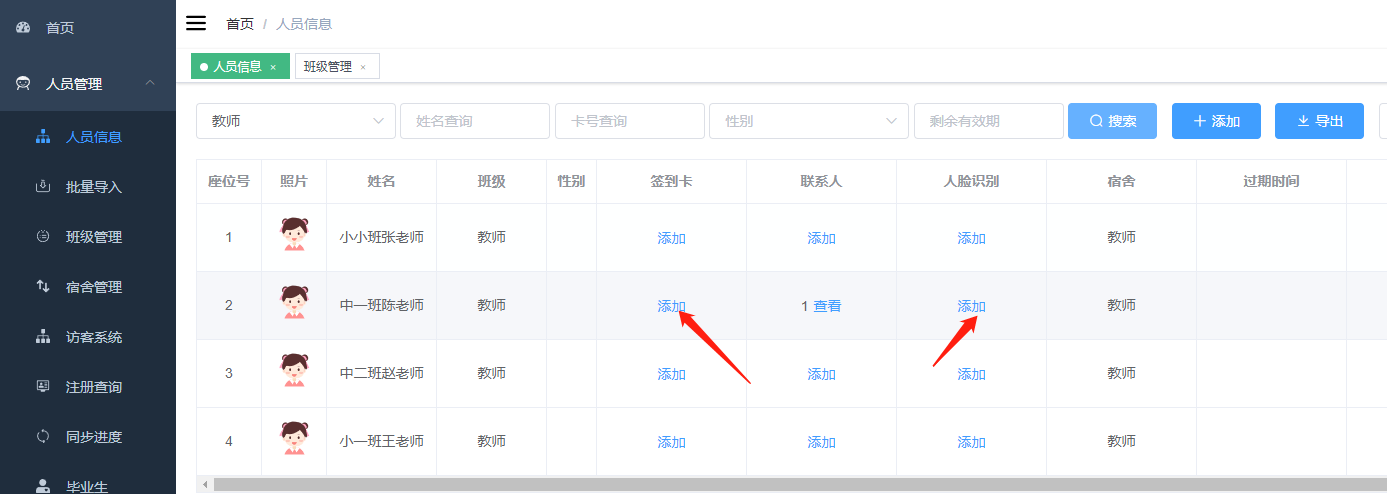The image size is (1387, 494).
Task: Add 联系人 for 小小班张老师
Action: point(822,238)
